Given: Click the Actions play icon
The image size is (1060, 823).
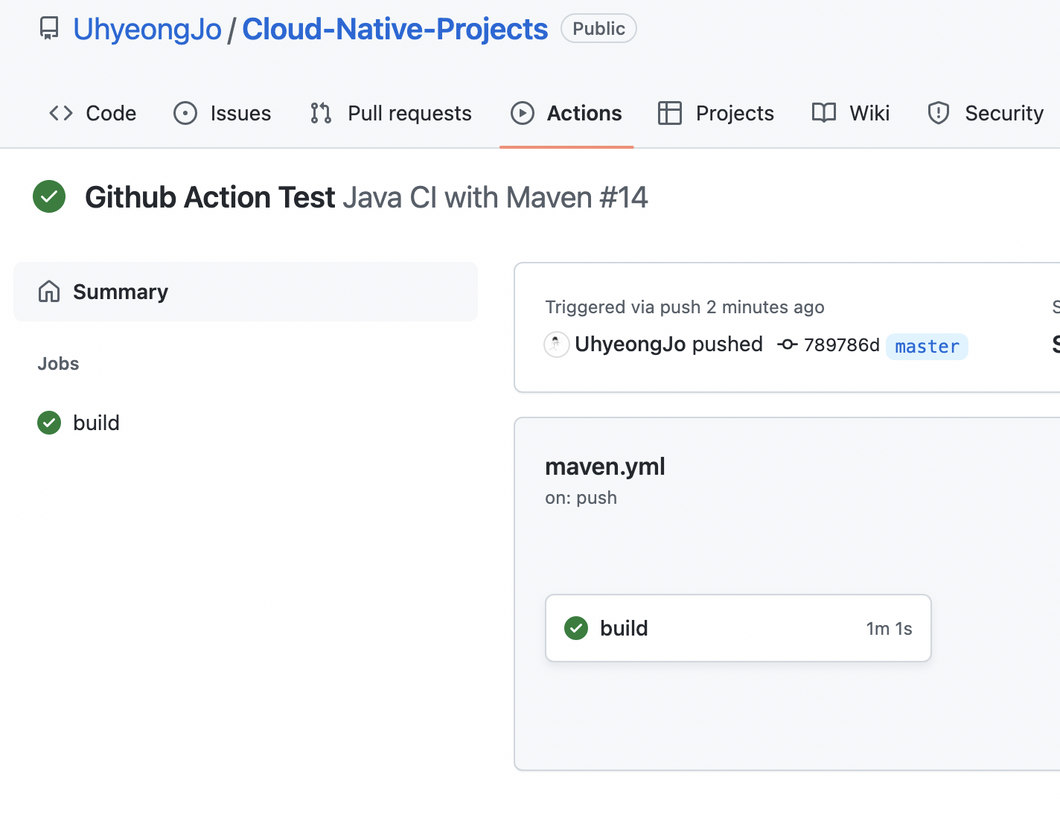Looking at the screenshot, I should tap(522, 113).
